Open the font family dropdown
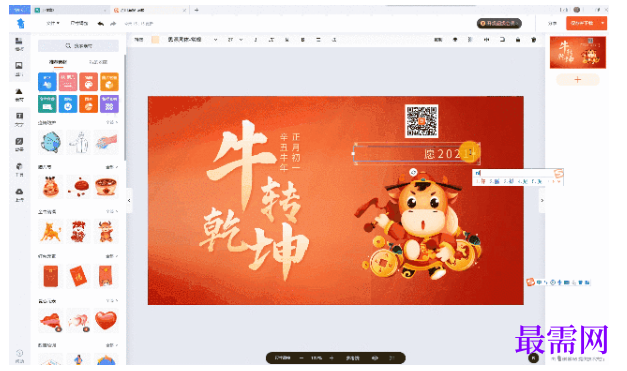The height and width of the screenshot is (371, 627). tap(192, 40)
